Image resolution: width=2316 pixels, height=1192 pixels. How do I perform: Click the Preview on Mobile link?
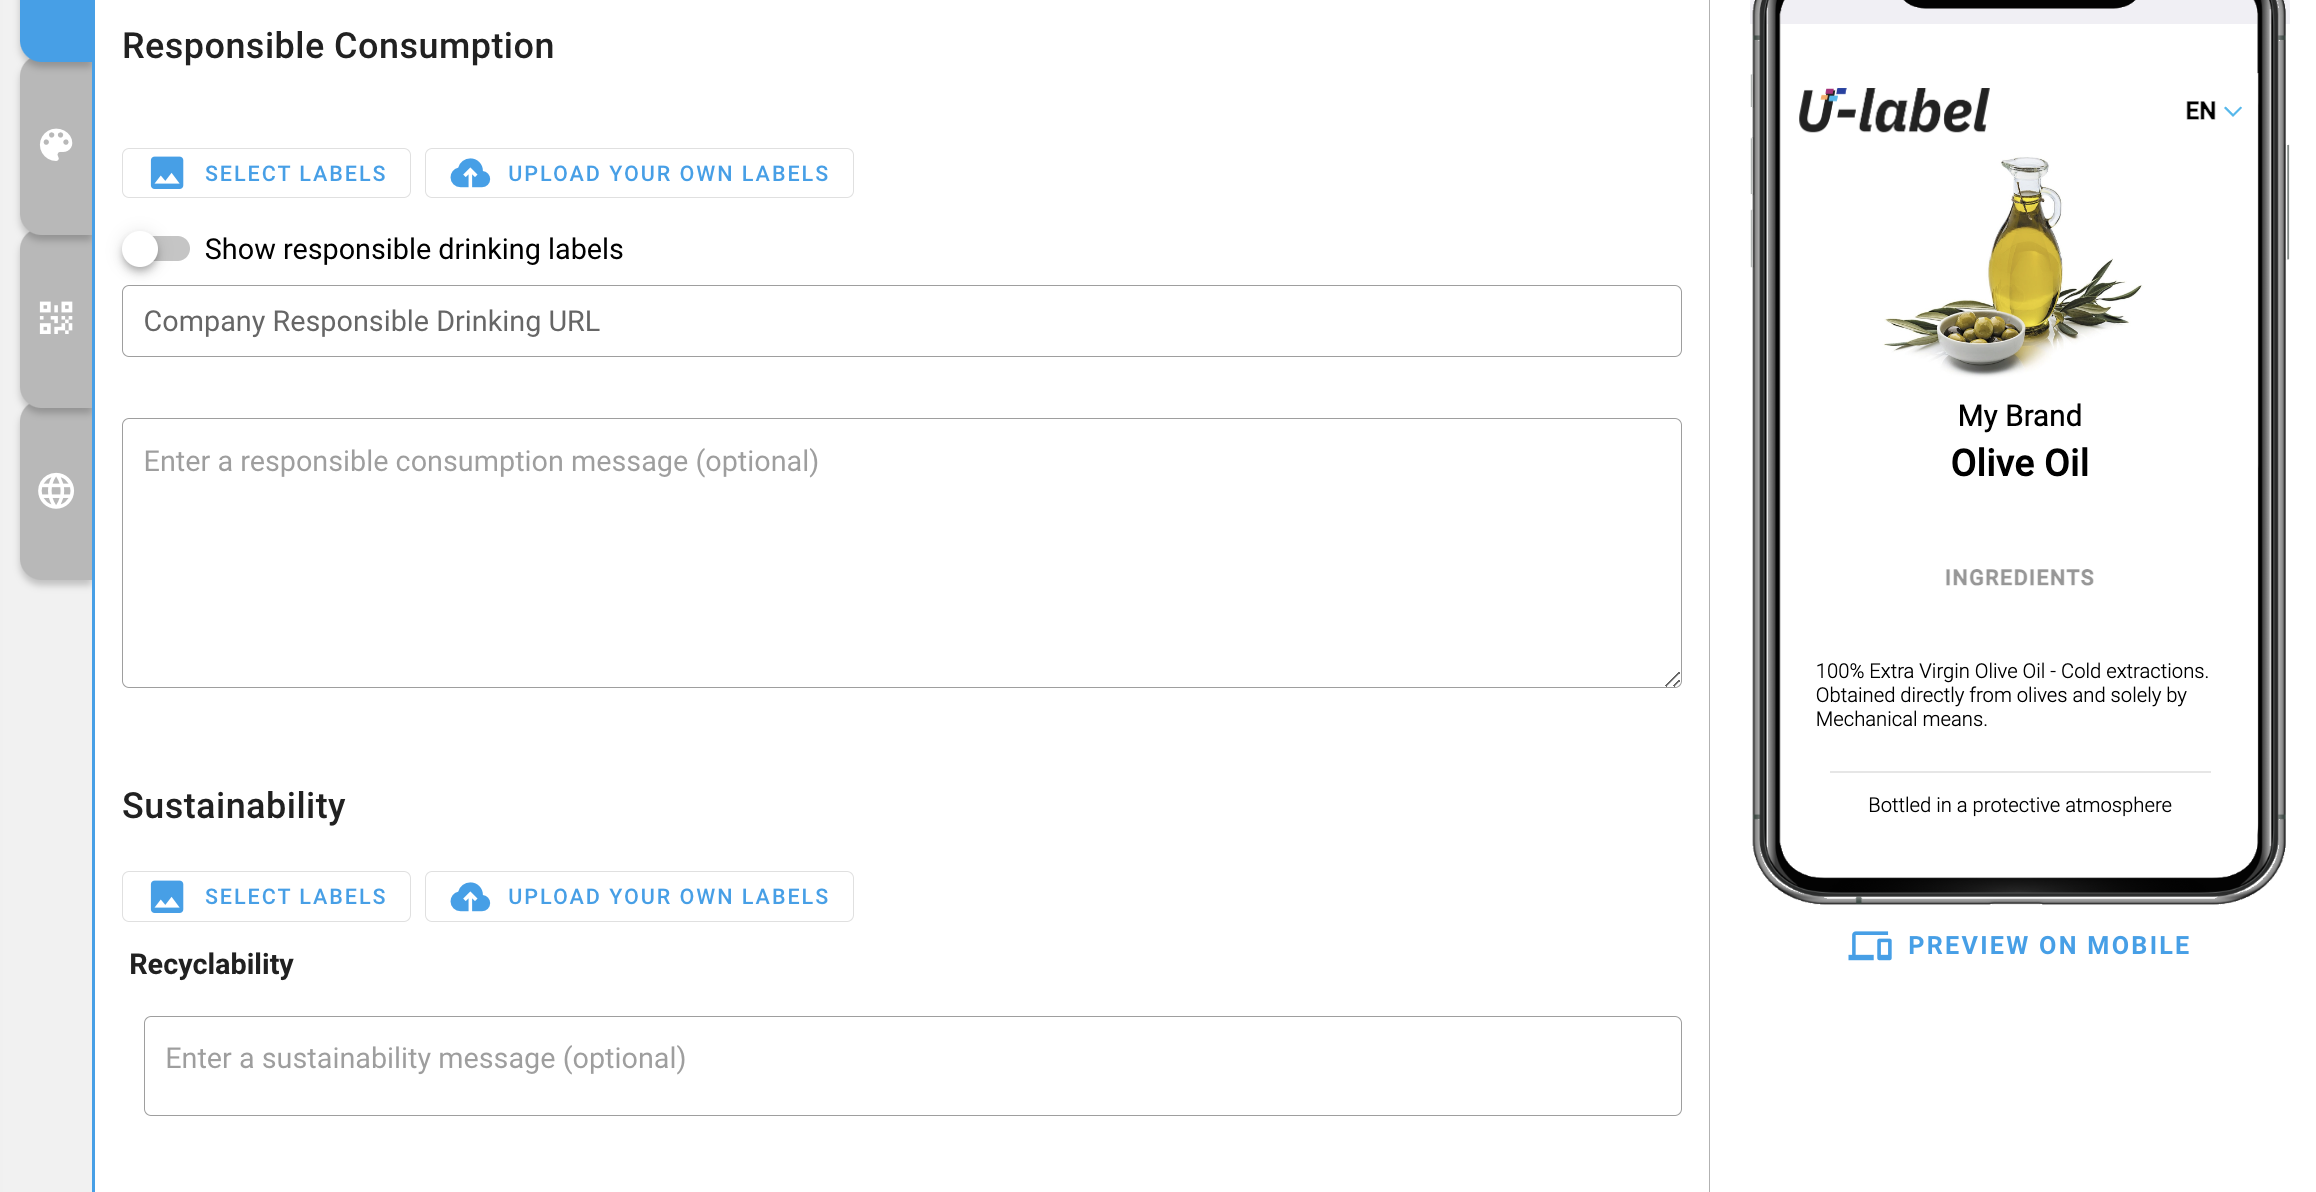point(2048,946)
